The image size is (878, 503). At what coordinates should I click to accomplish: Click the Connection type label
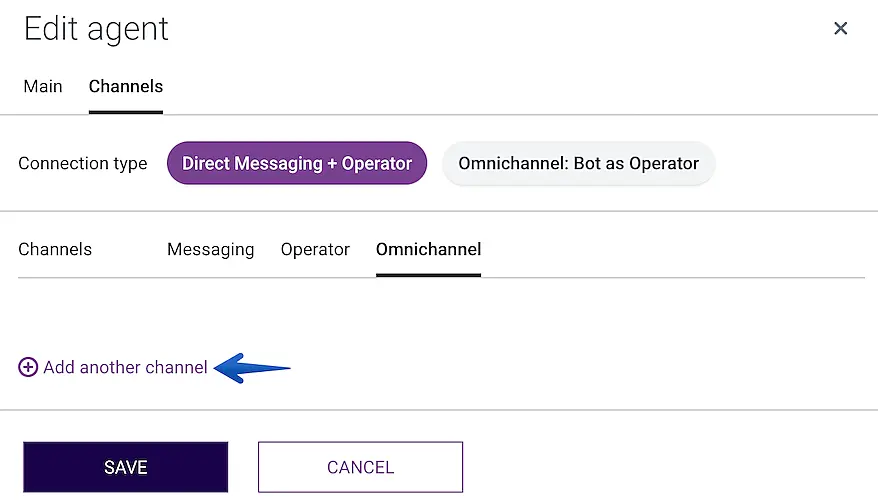pyautogui.click(x=83, y=163)
